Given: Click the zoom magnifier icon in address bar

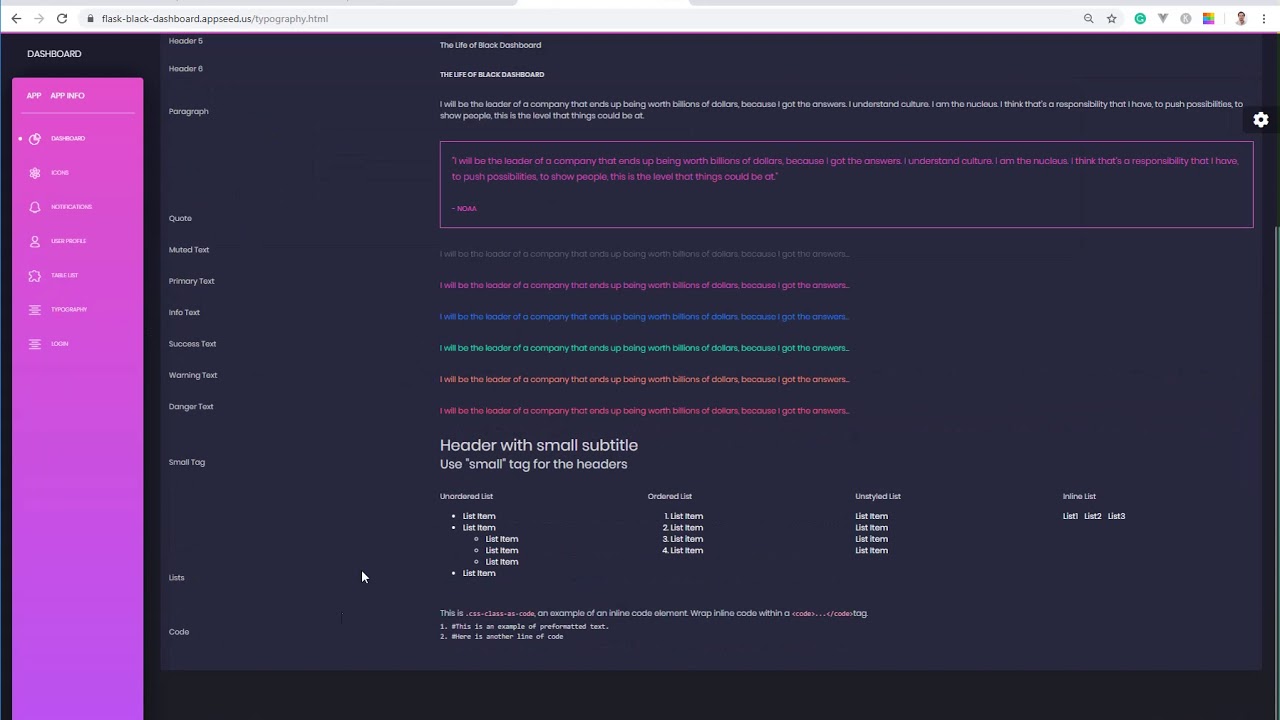Looking at the screenshot, I should point(1089,18).
